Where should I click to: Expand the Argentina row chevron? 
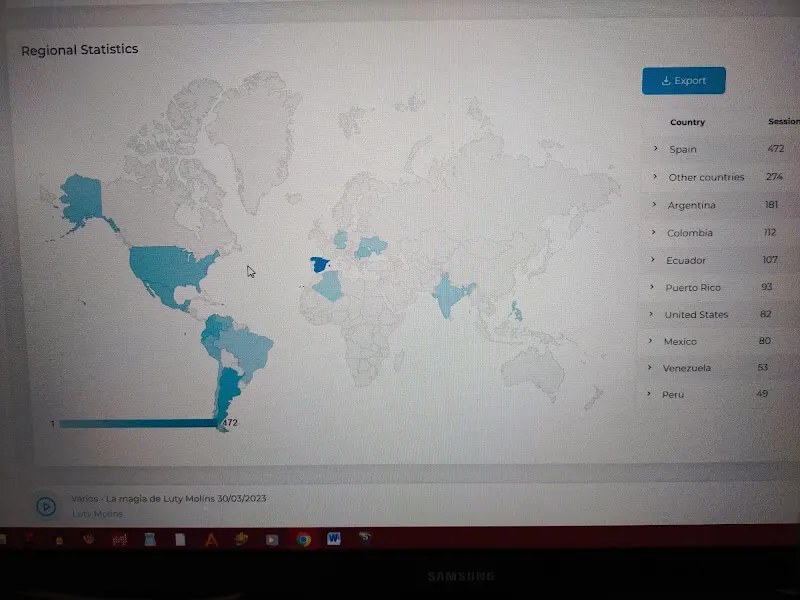(x=654, y=205)
